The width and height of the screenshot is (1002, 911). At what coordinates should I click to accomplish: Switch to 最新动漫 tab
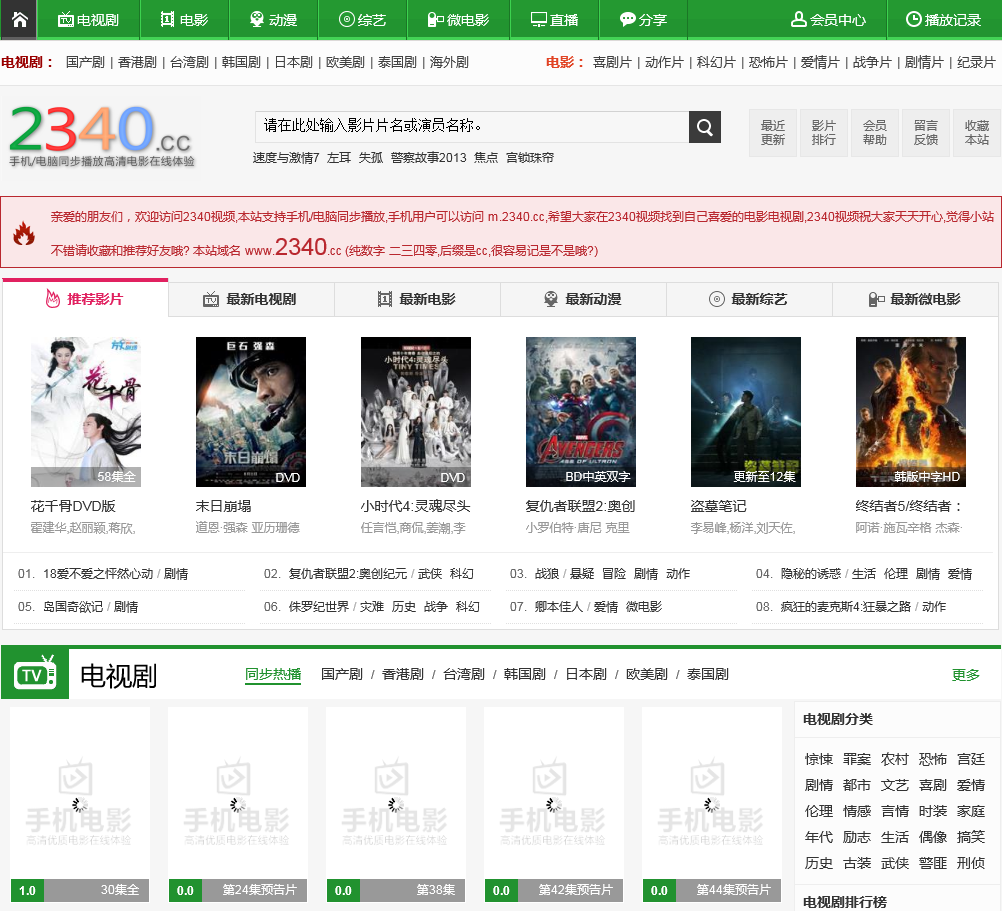tap(583, 299)
